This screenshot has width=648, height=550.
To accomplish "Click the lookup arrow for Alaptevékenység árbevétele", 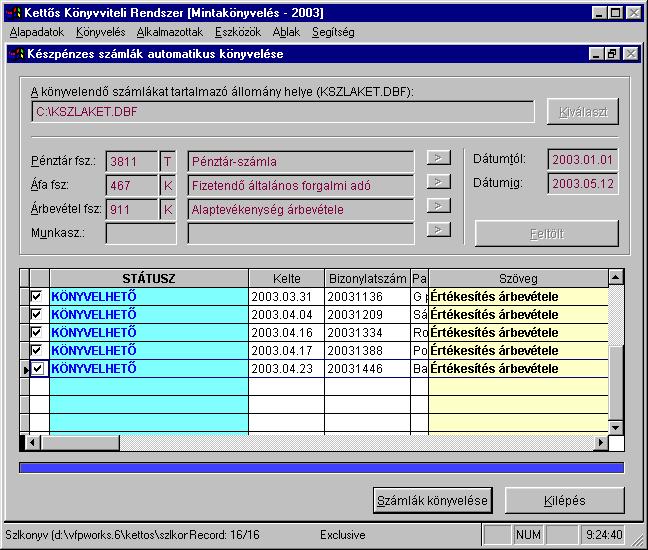I will tap(438, 206).
